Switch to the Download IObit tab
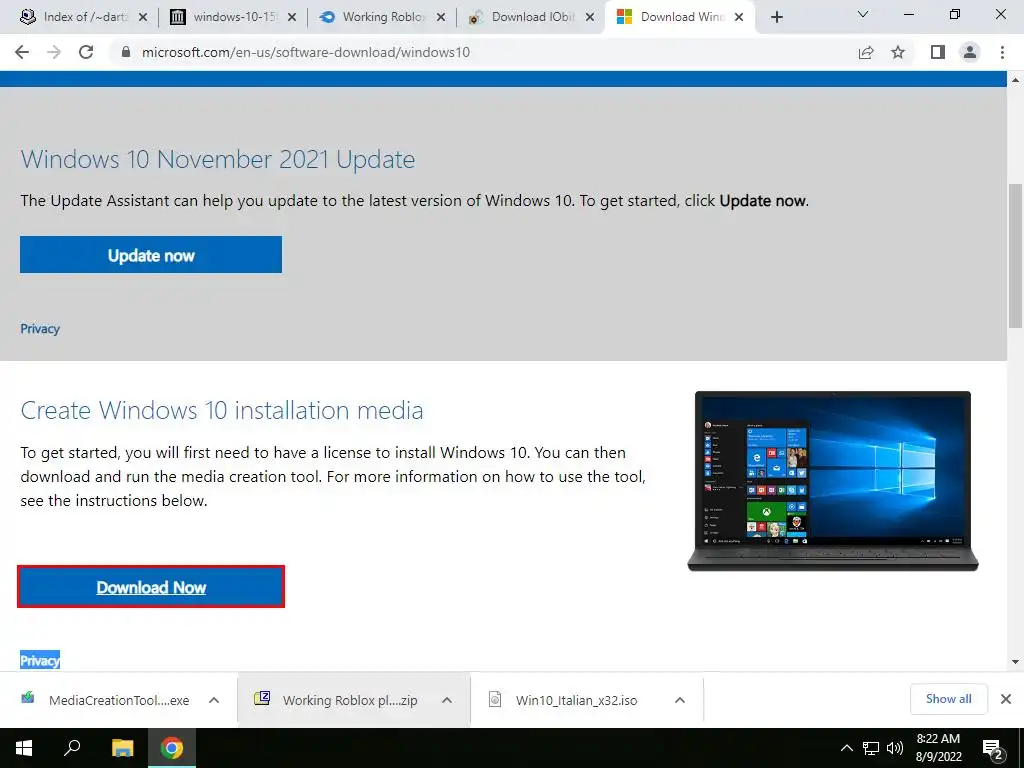Screen dimensions: 1024x768 [531, 17]
